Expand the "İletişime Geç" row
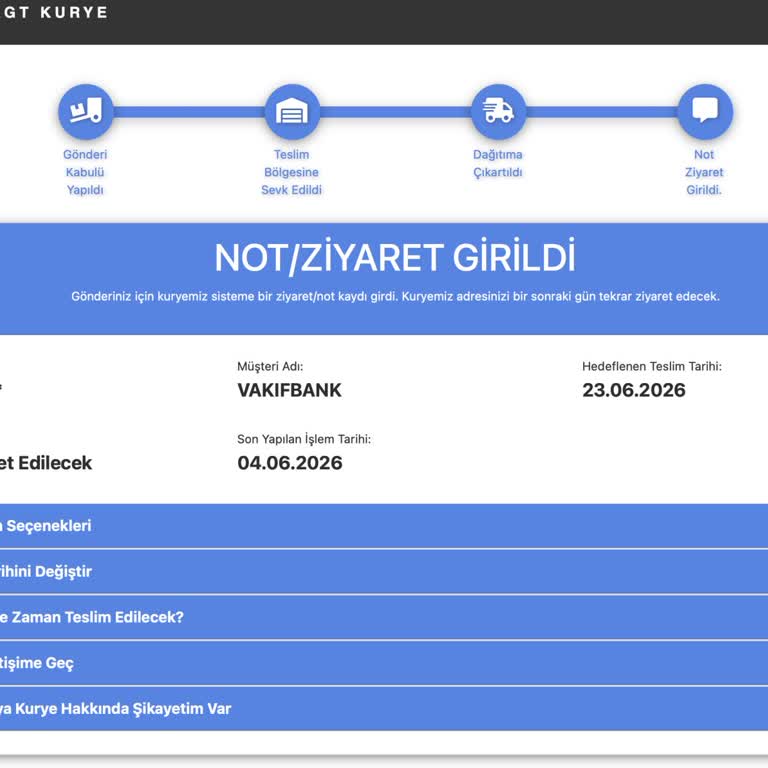The width and height of the screenshot is (768, 768). coord(384,663)
